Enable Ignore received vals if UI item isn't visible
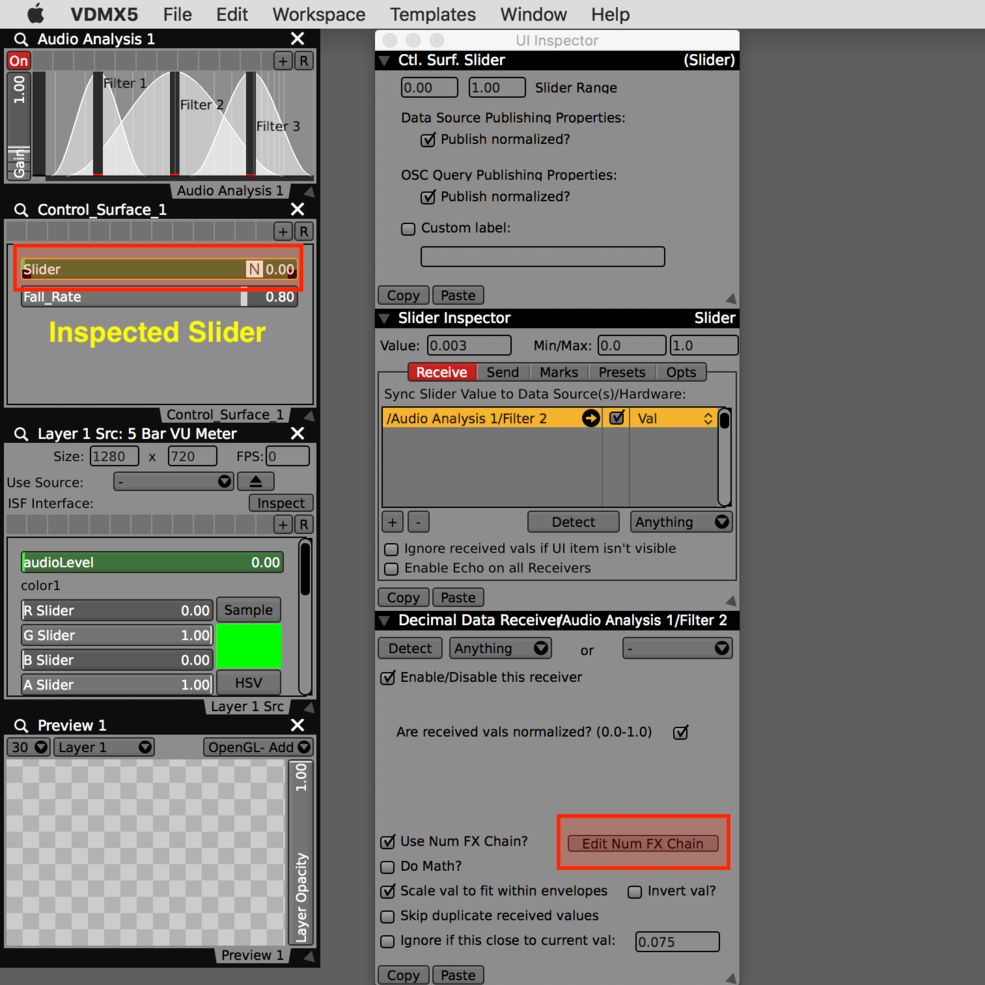The image size is (985, 985). (391, 549)
